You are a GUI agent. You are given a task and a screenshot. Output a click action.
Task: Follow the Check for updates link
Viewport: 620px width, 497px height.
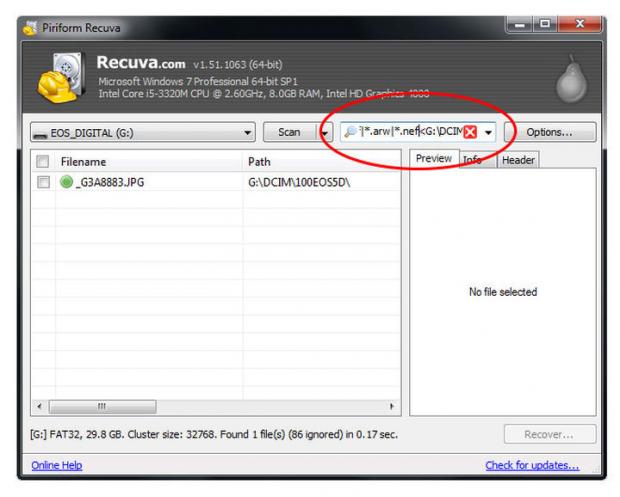pos(531,465)
